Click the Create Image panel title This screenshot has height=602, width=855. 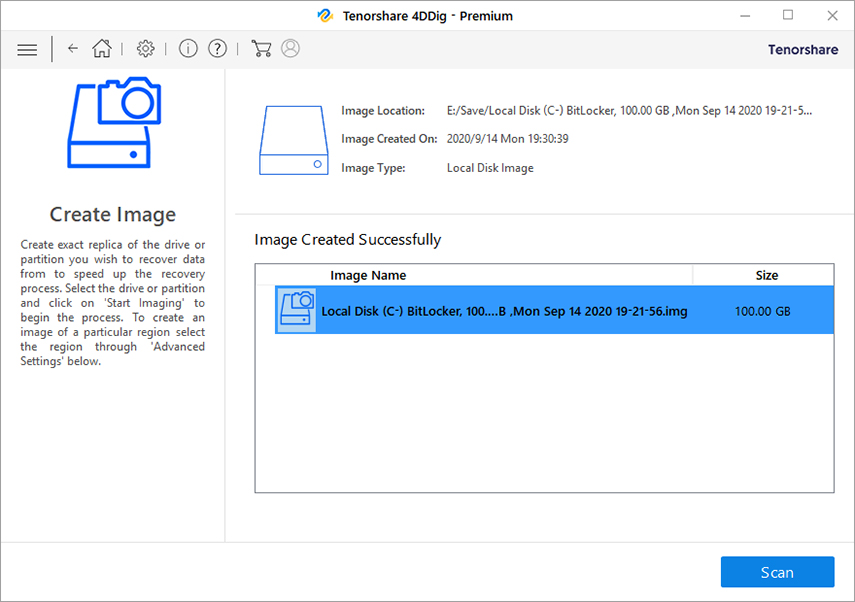point(113,214)
